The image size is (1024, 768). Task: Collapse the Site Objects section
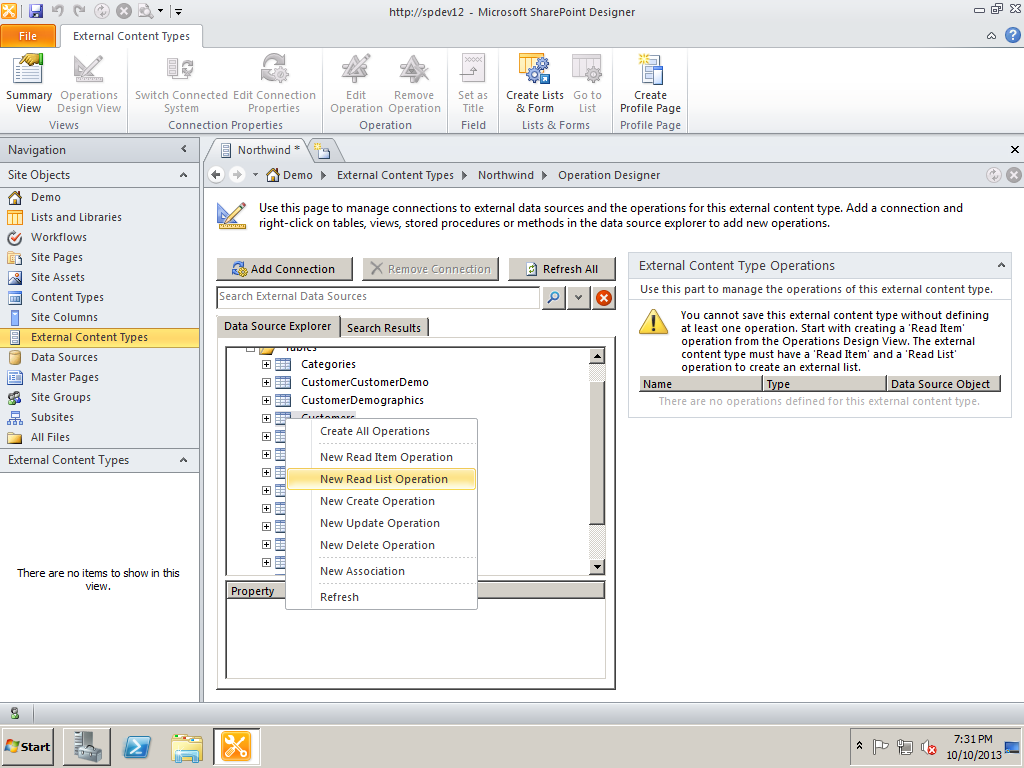click(x=184, y=175)
